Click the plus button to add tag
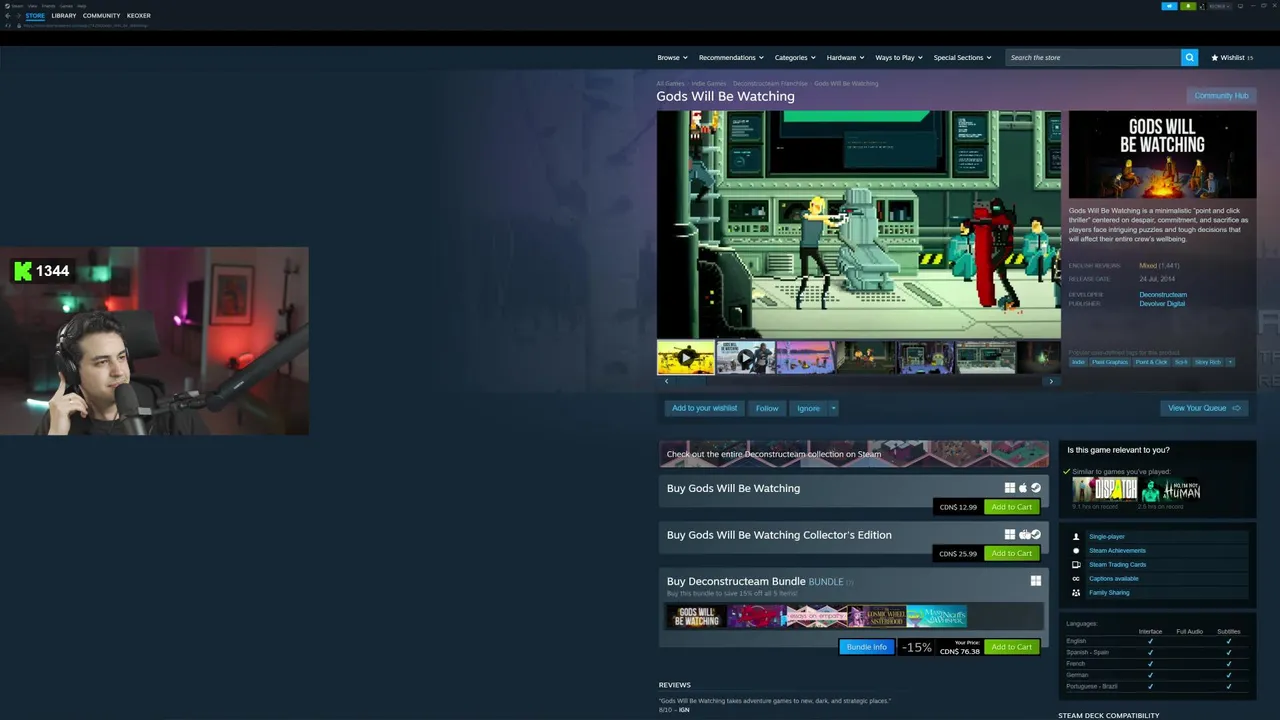 1230,362
